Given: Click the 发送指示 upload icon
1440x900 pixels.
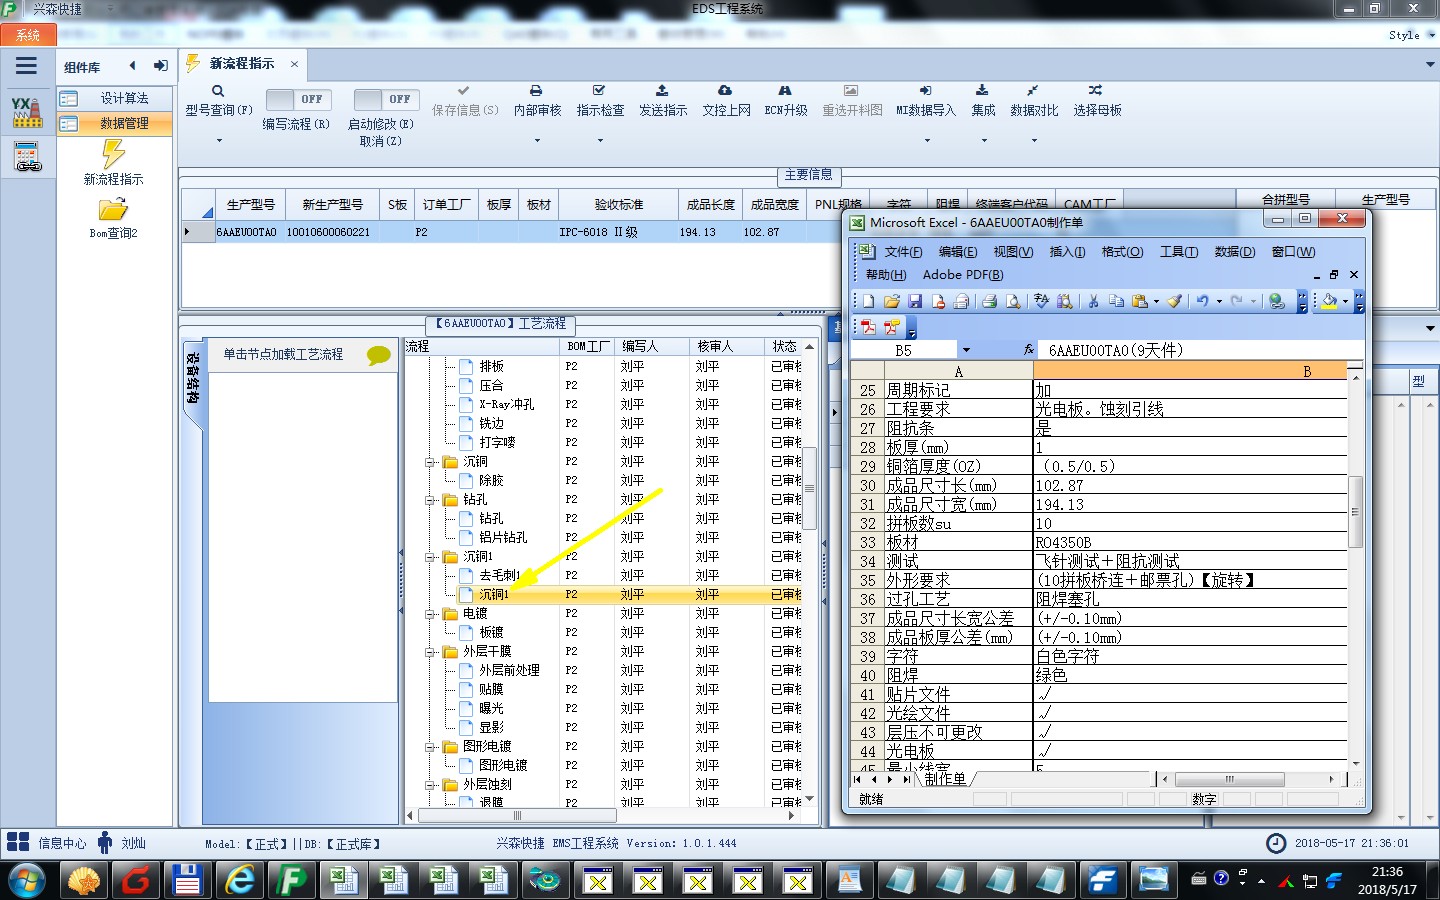Looking at the screenshot, I should 662,91.
